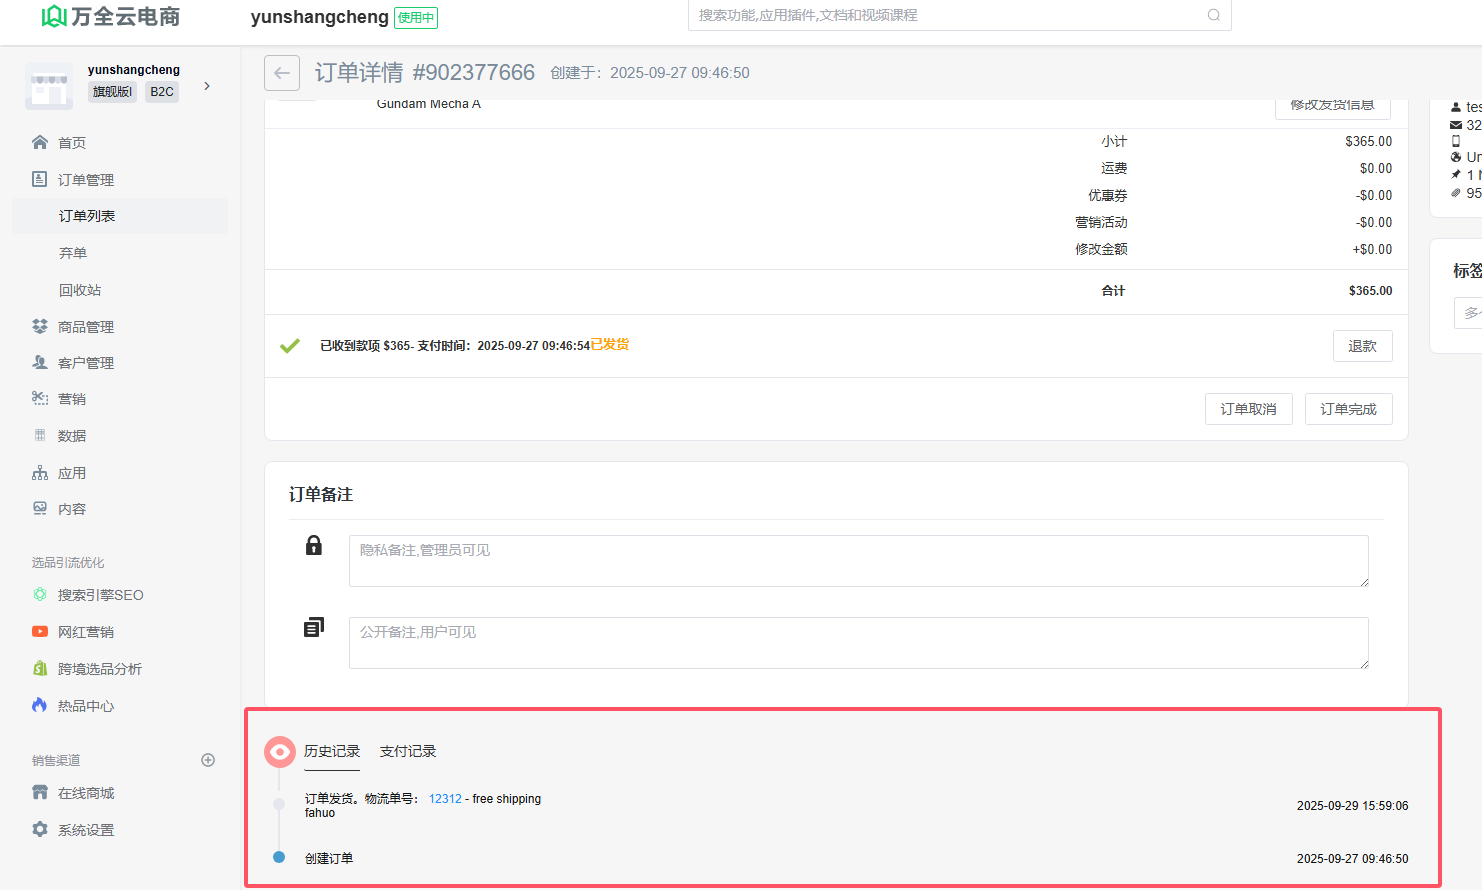The height and width of the screenshot is (890, 1482).
Task: Click the 网红营销 video icon
Action: [40, 631]
